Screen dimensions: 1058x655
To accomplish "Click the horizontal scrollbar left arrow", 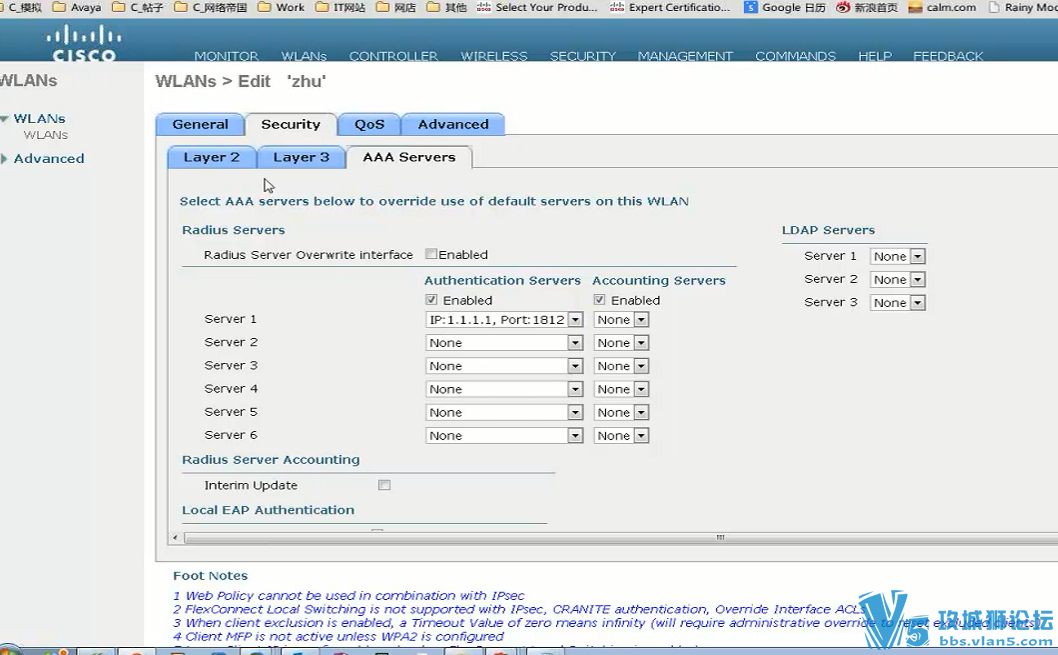I will [x=175, y=538].
